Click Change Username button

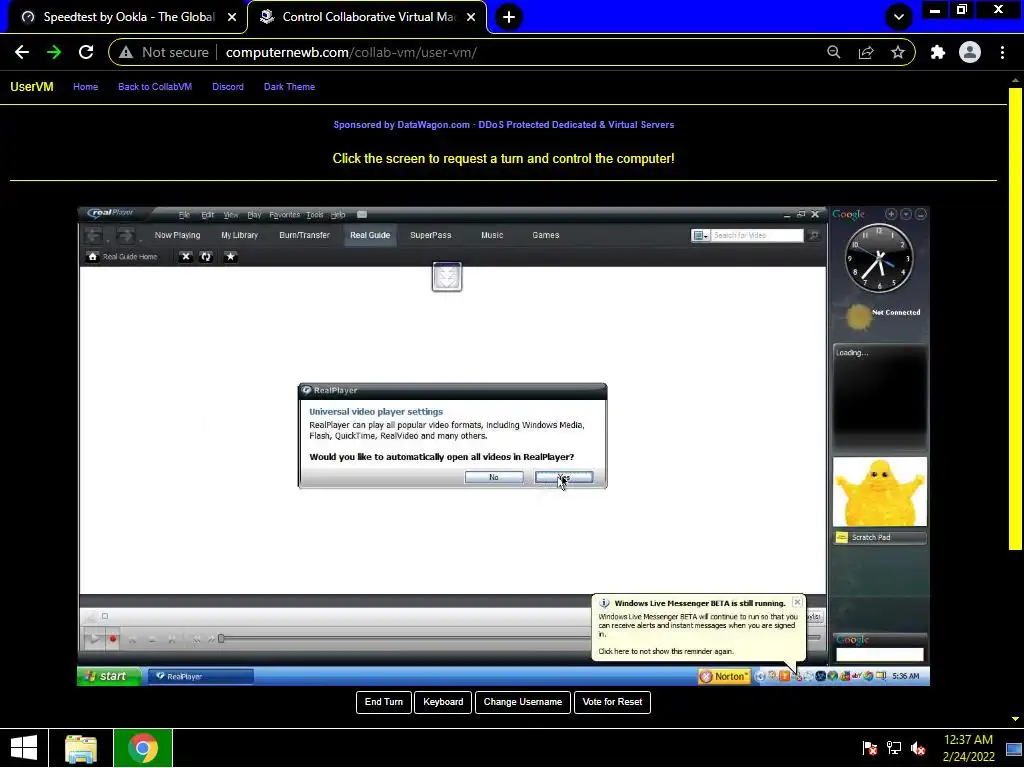(x=522, y=702)
